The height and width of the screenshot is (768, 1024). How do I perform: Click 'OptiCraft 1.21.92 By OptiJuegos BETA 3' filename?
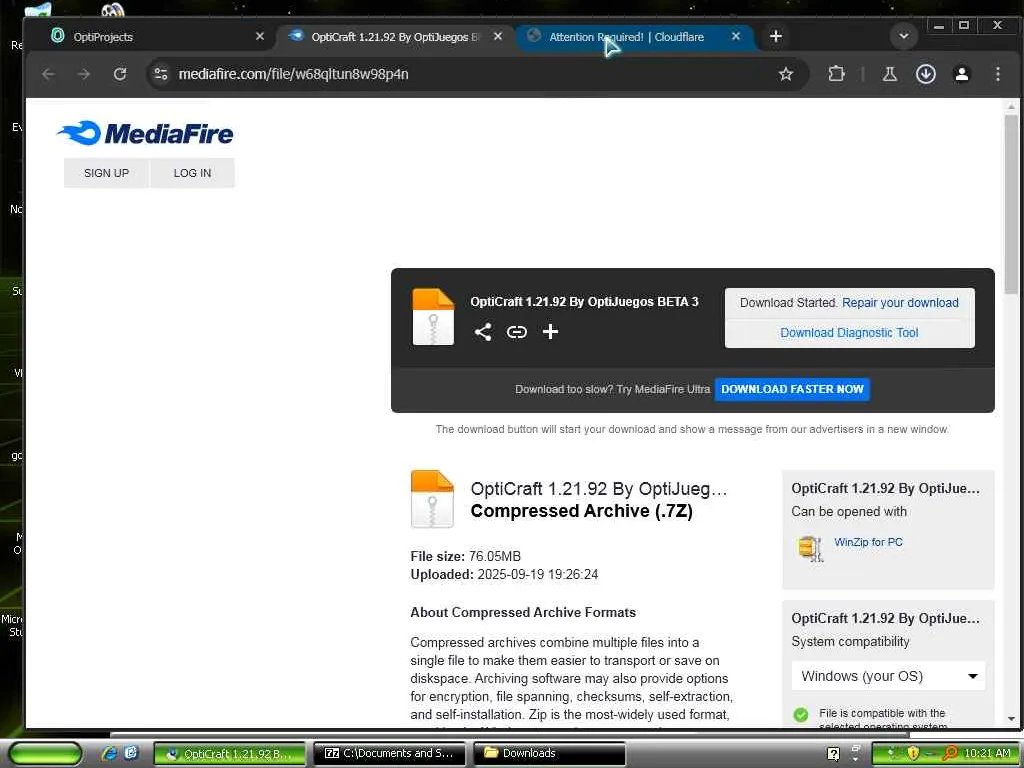[x=584, y=302]
